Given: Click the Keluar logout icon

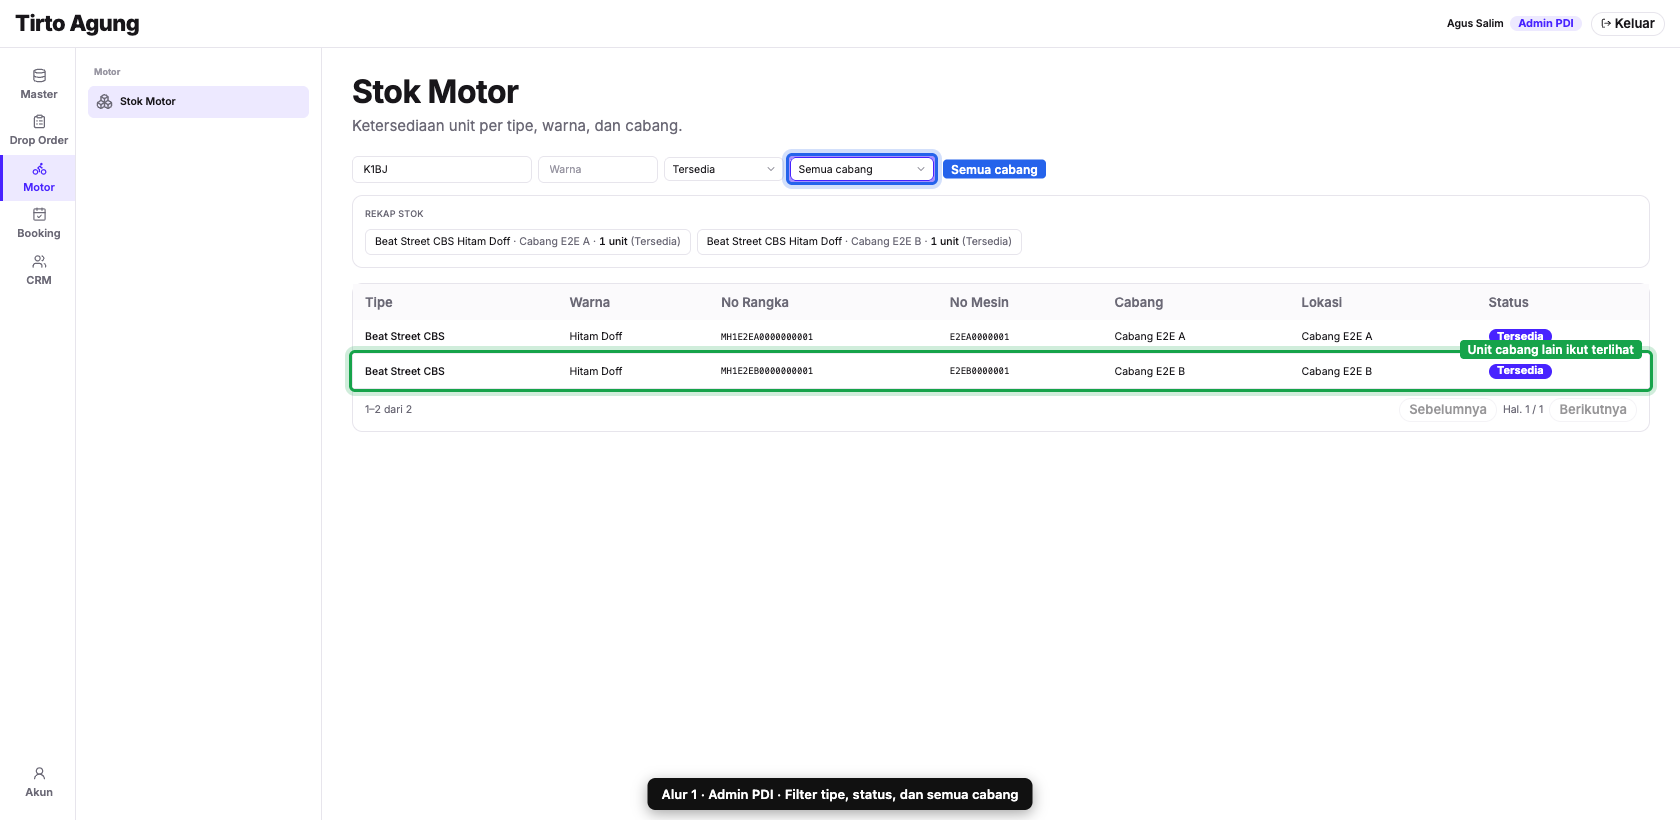Looking at the screenshot, I should point(1606,24).
